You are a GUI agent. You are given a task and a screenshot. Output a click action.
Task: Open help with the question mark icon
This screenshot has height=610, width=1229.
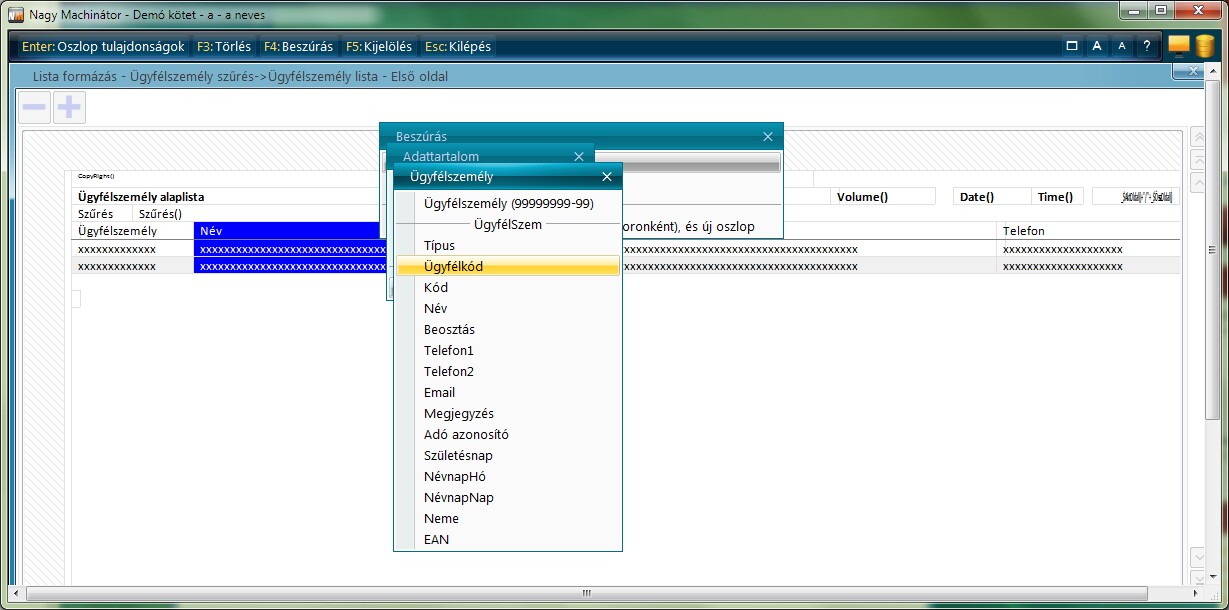pyautogui.click(x=1147, y=46)
